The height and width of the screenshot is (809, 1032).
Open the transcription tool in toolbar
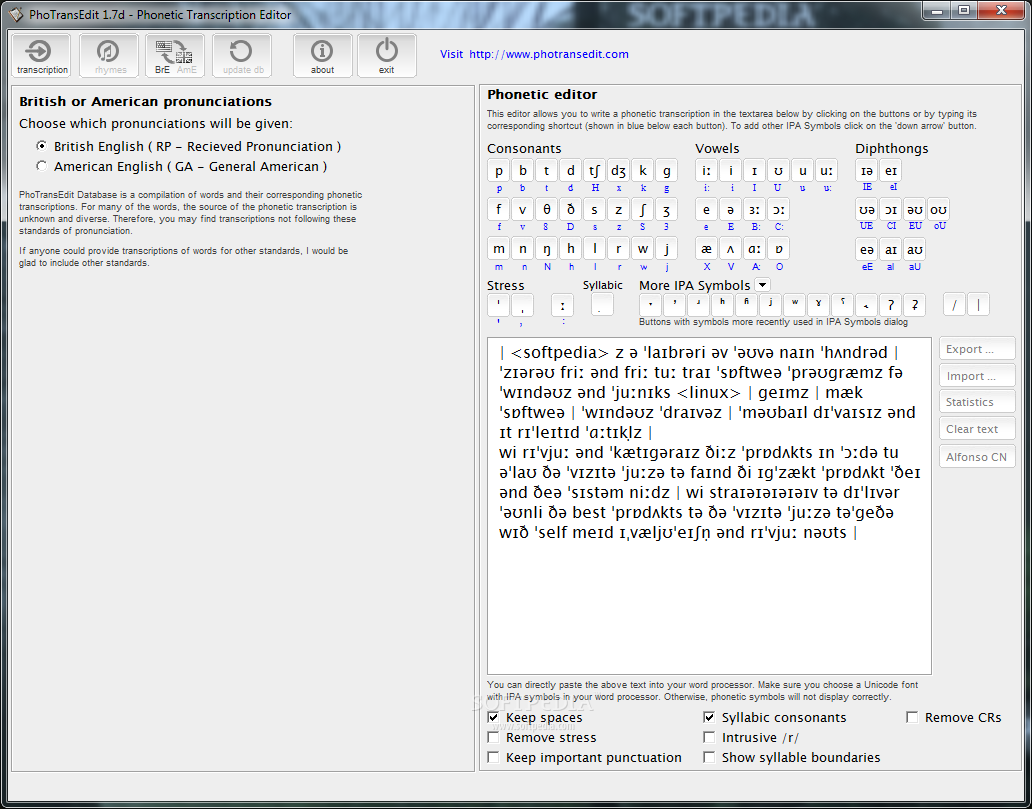(41, 56)
